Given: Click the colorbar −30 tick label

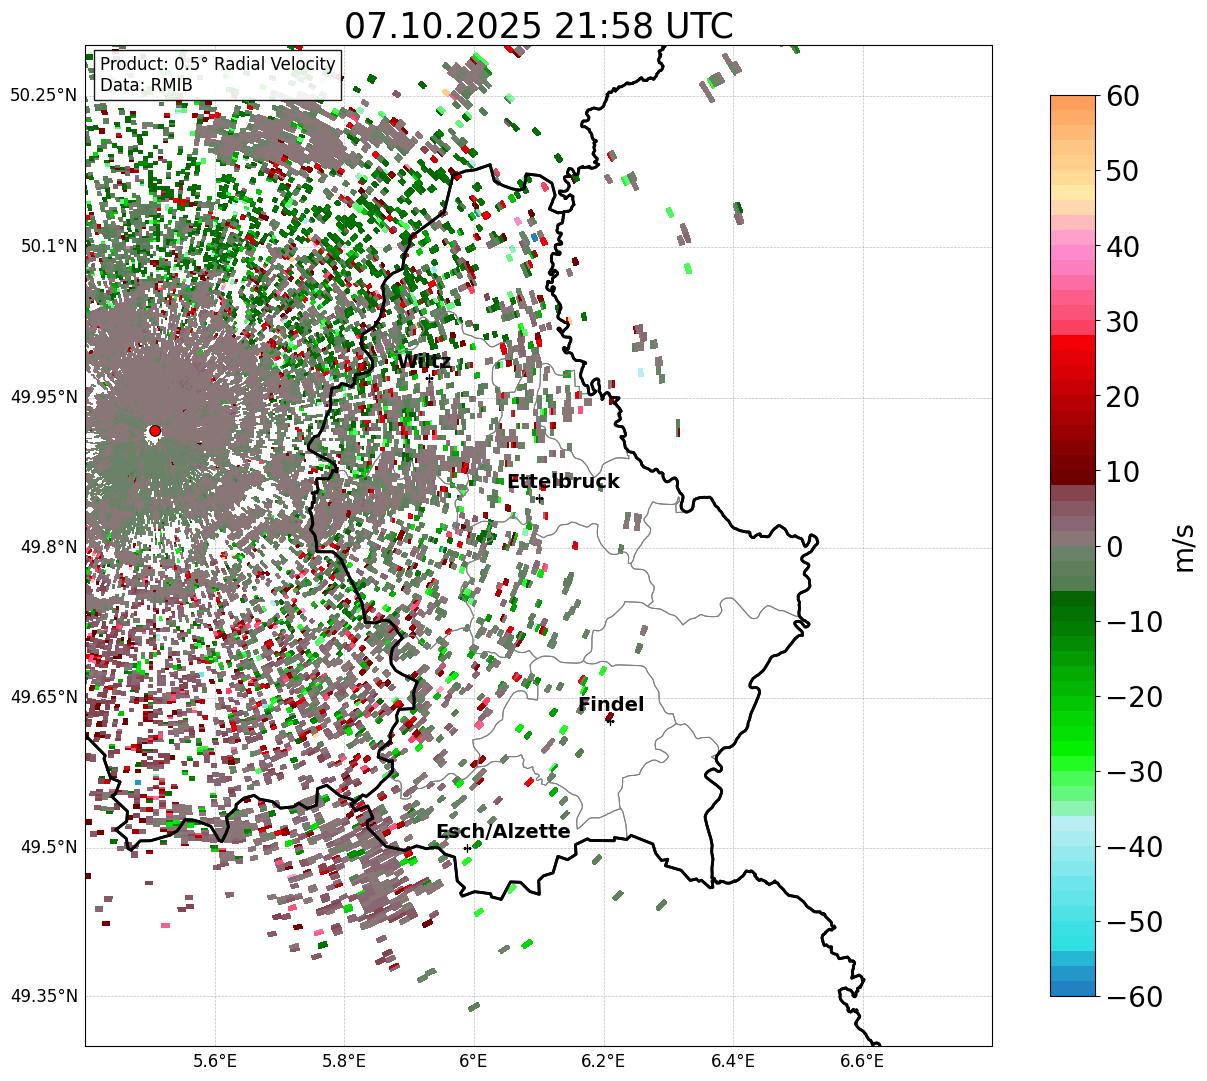Looking at the screenshot, I should click(x=1134, y=771).
